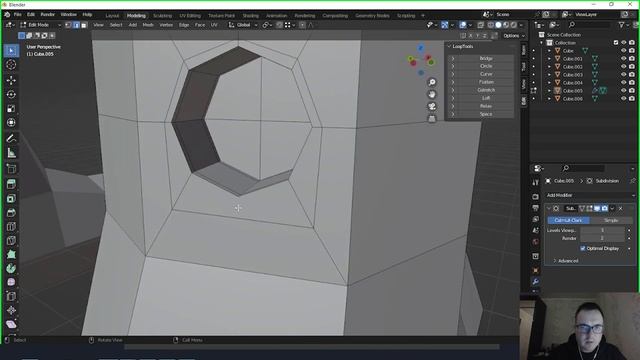This screenshot has height=360, width=640.
Task: Expand Cube.004 in the outliner
Action: [549, 82]
